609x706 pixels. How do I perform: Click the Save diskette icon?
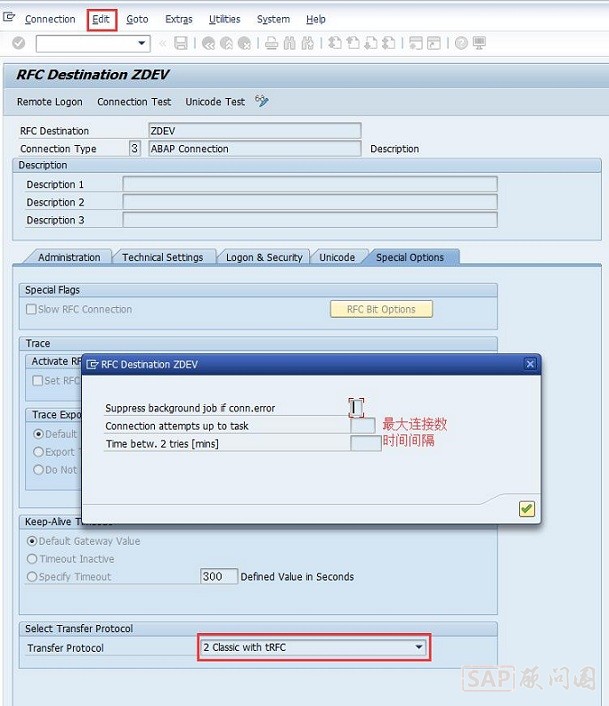tap(181, 43)
